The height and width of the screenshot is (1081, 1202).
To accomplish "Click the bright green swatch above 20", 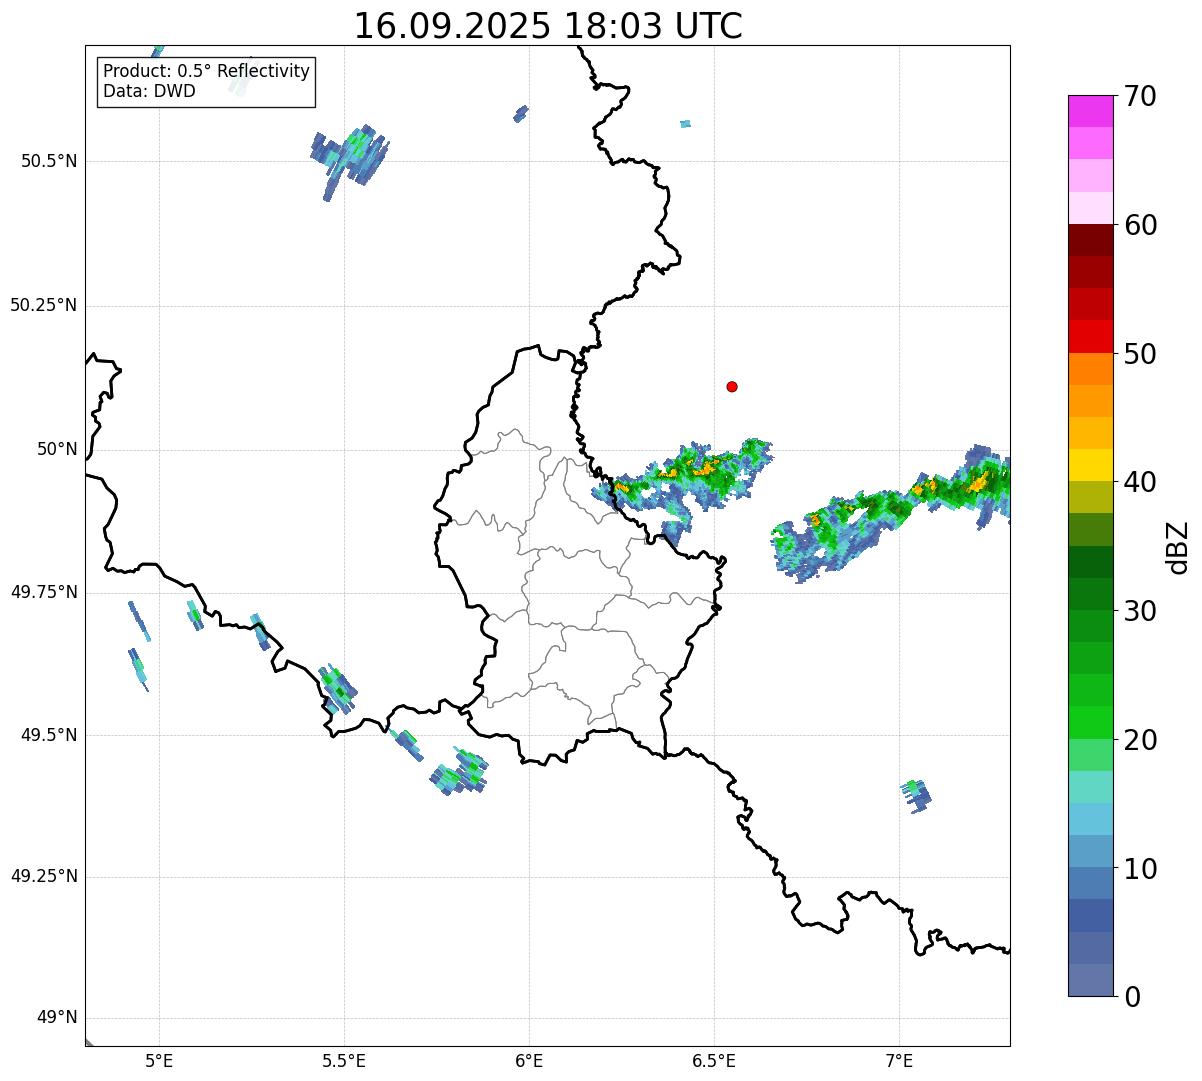I will click(1091, 723).
